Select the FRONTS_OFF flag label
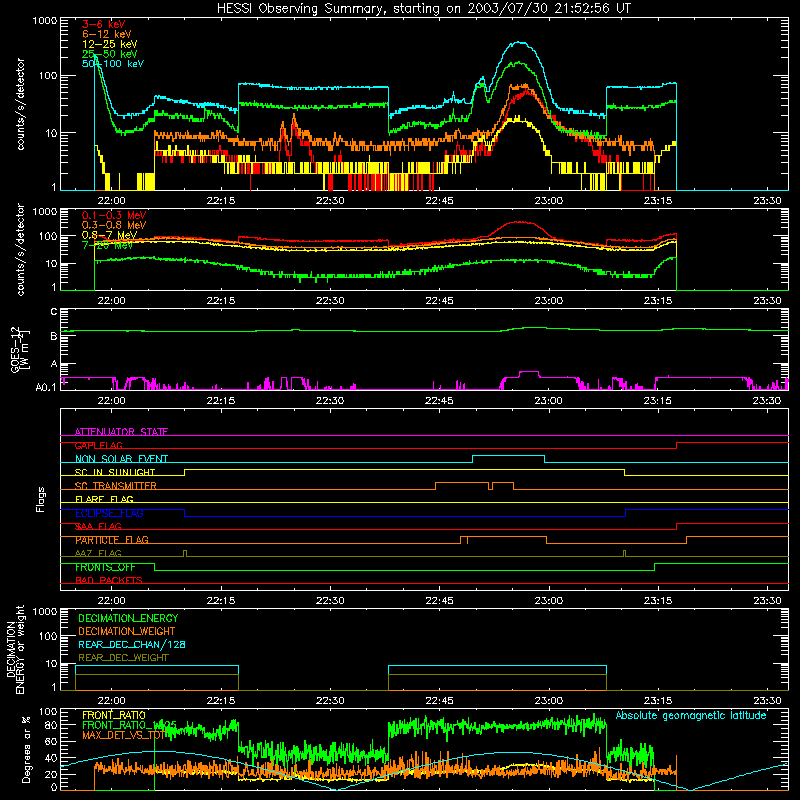800x800 pixels. (105, 567)
